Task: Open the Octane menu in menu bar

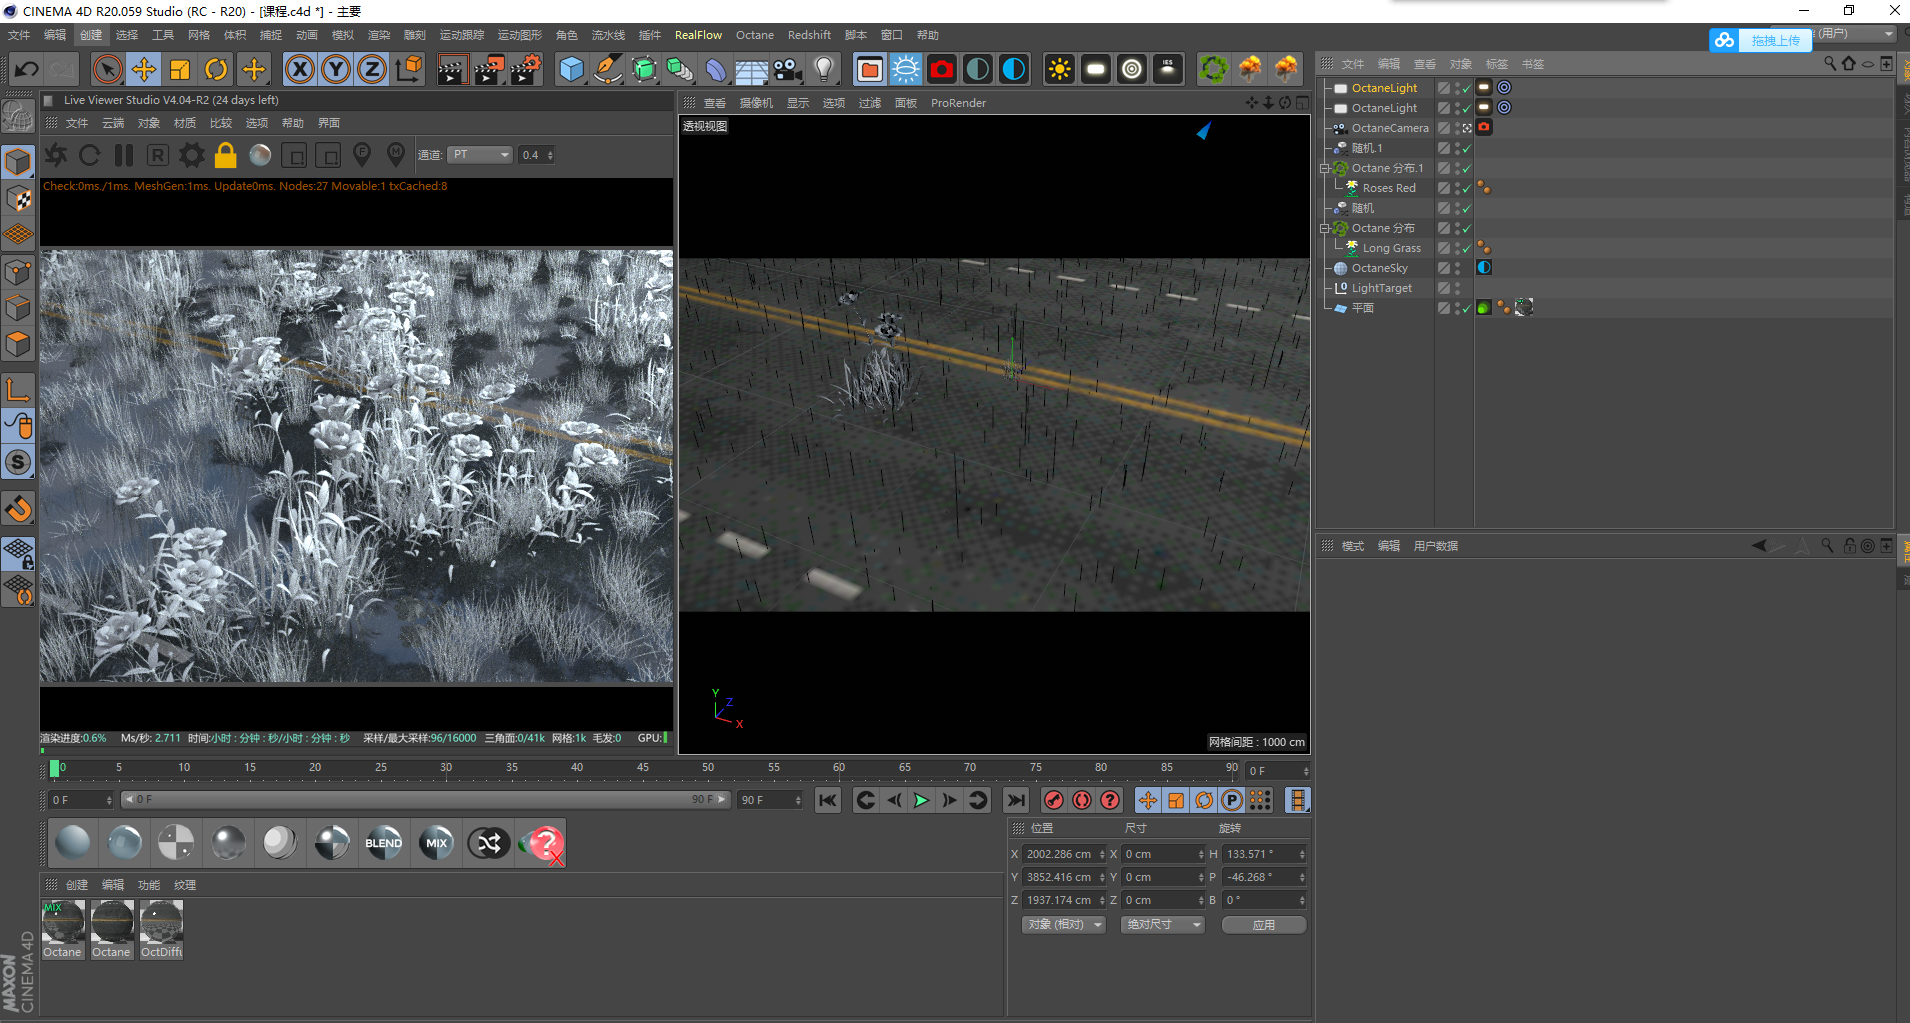Action: (x=755, y=35)
